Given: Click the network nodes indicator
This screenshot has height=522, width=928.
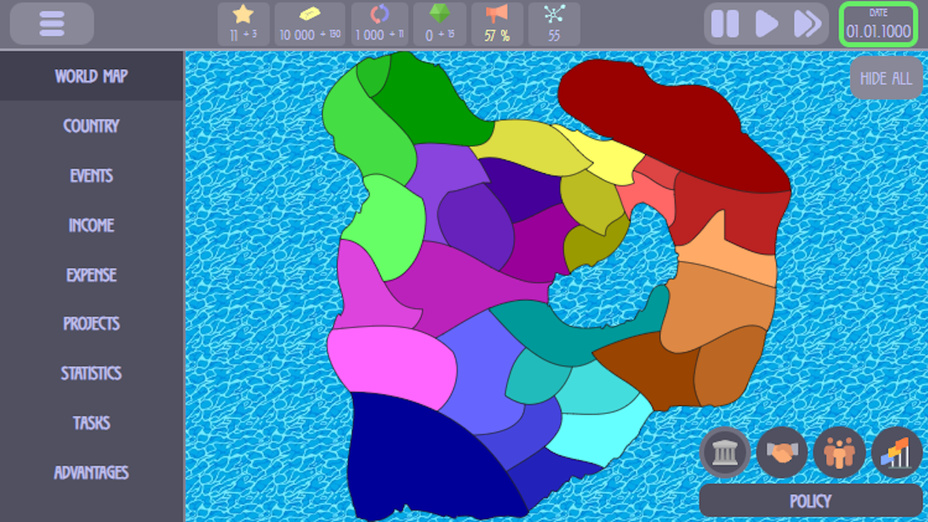Looking at the screenshot, I should point(554,24).
